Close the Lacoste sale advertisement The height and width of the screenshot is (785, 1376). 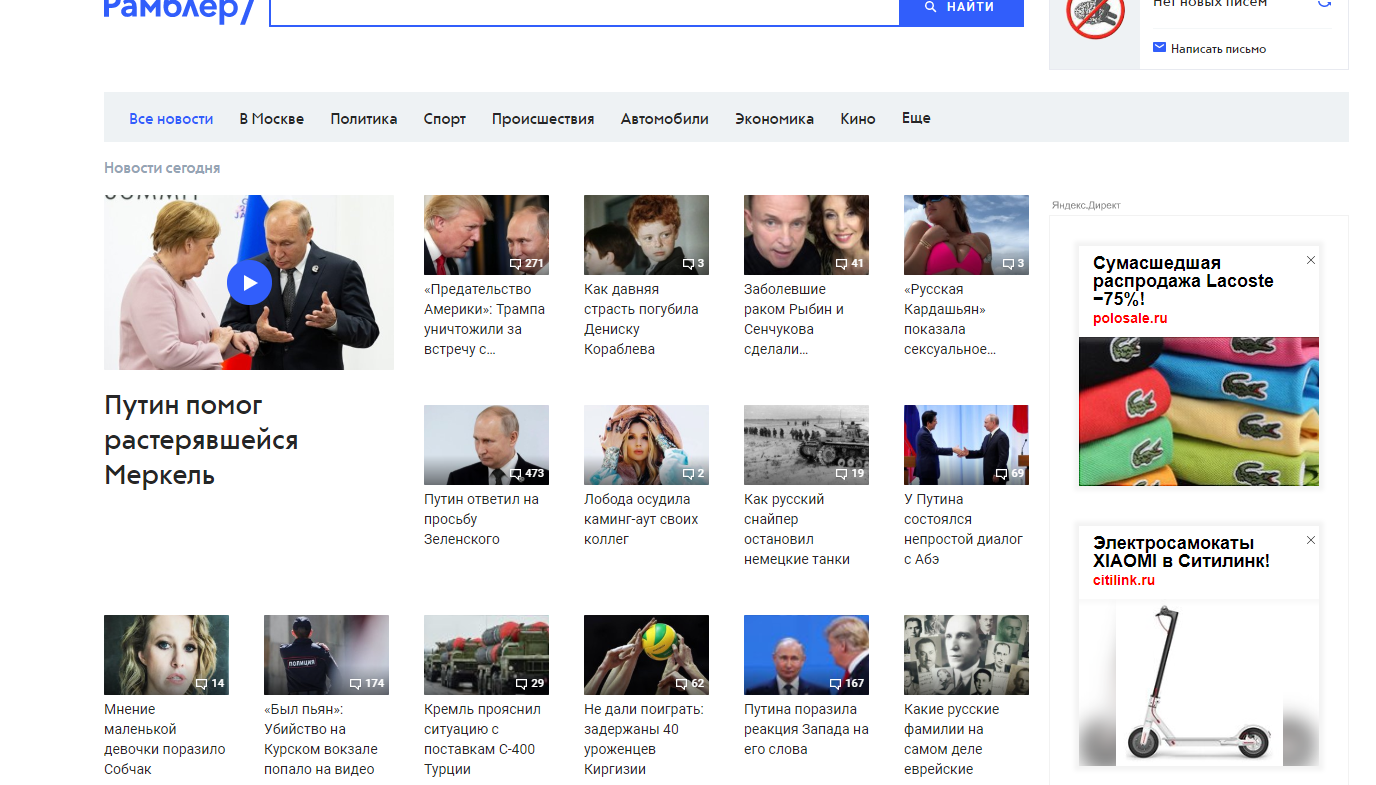(x=1311, y=260)
